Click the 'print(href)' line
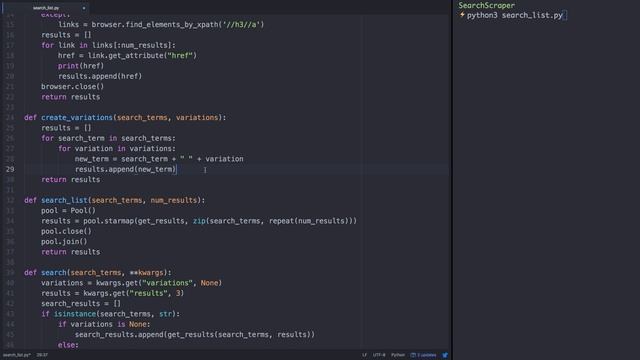Viewport: 640px width, 360px height. tap(81, 66)
